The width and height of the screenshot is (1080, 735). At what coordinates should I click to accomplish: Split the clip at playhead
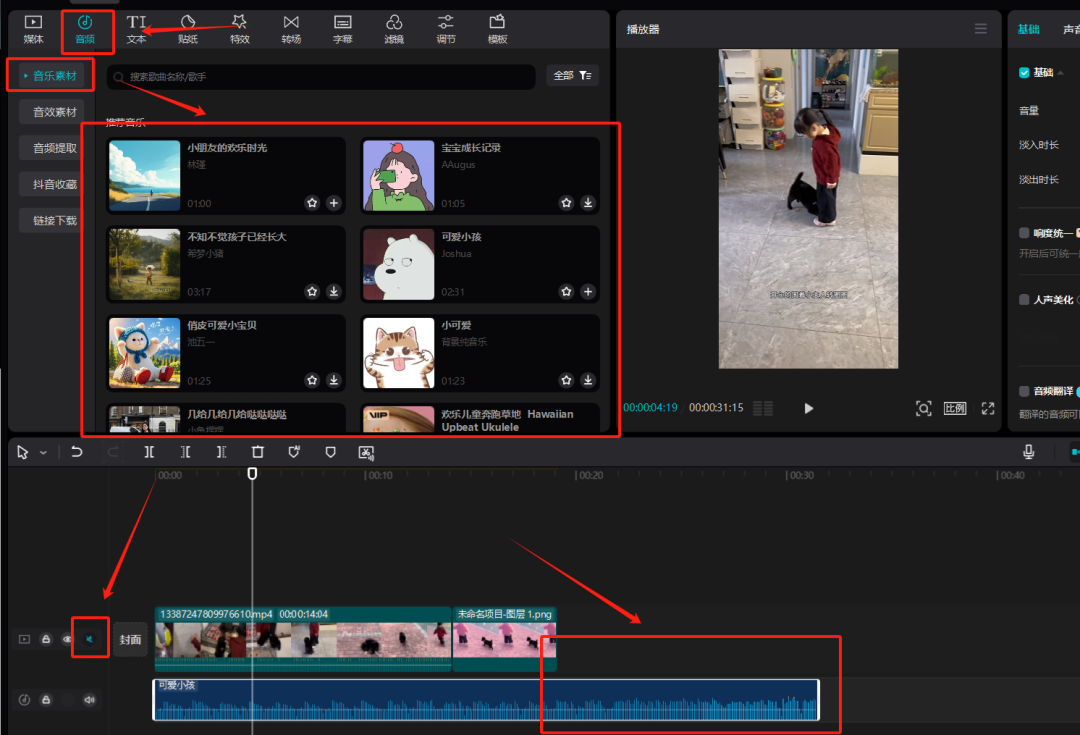pos(149,453)
